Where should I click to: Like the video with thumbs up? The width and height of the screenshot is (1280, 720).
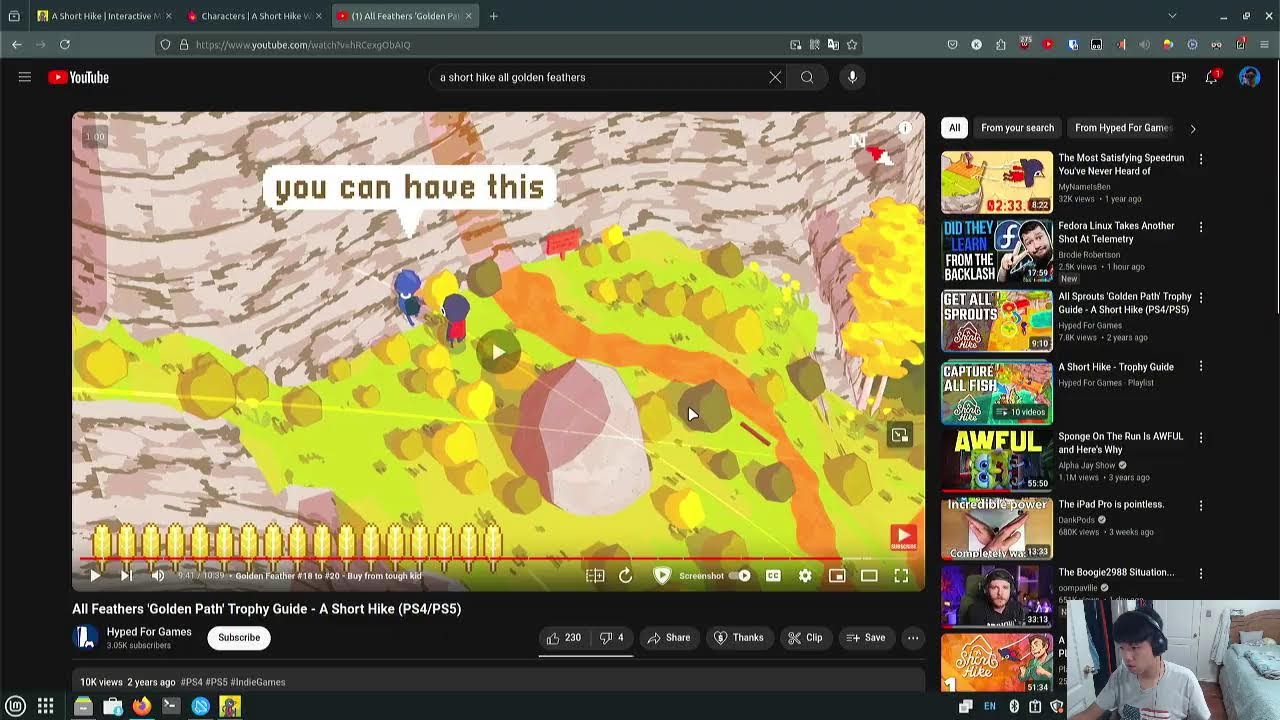point(563,638)
